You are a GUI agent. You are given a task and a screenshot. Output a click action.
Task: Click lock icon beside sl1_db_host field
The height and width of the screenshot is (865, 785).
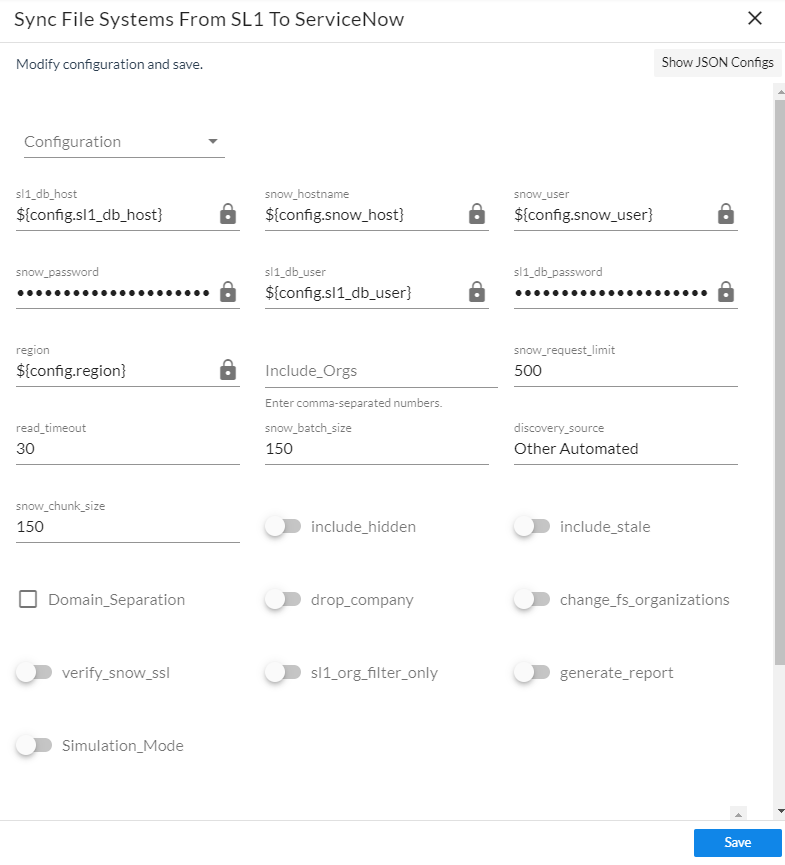tap(228, 214)
